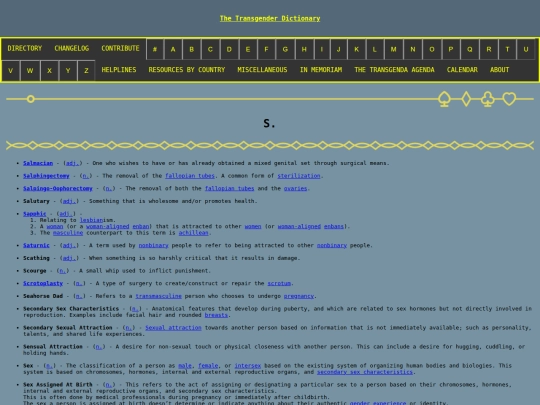Jump to letter J entries

[339, 49]
